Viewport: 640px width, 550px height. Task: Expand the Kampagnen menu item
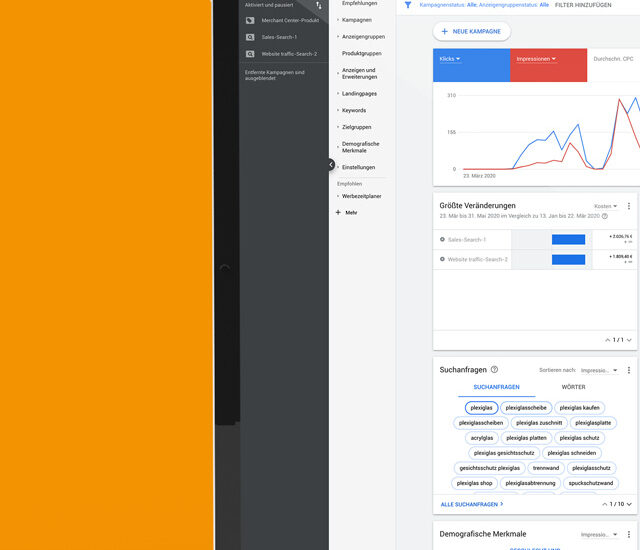coord(359,20)
